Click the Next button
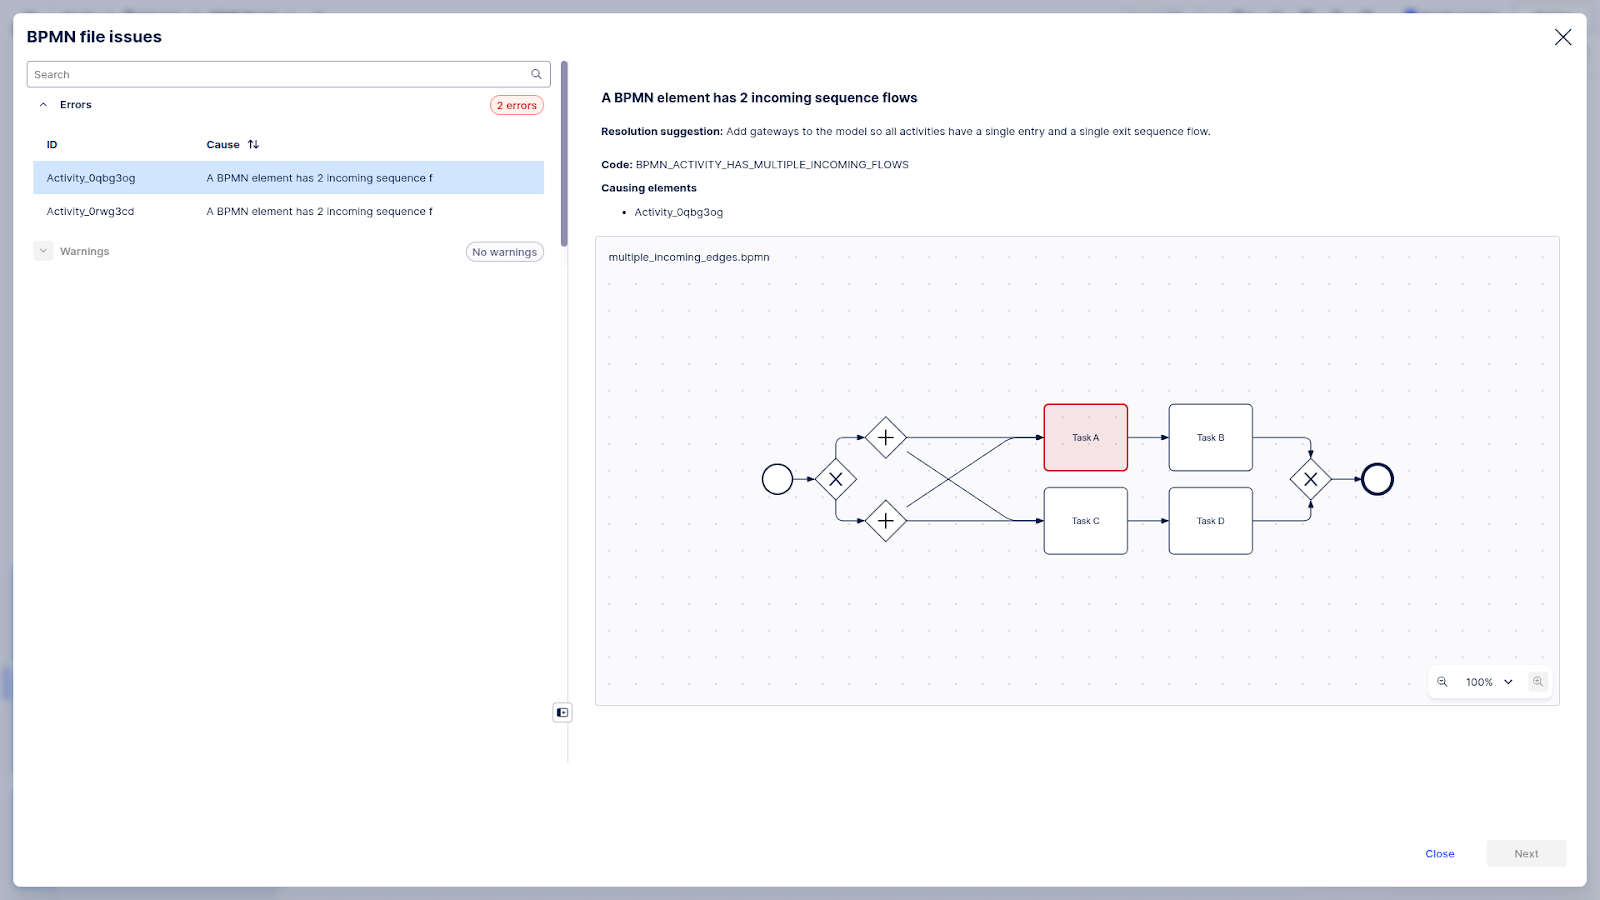The height and width of the screenshot is (900, 1600). [1525, 854]
